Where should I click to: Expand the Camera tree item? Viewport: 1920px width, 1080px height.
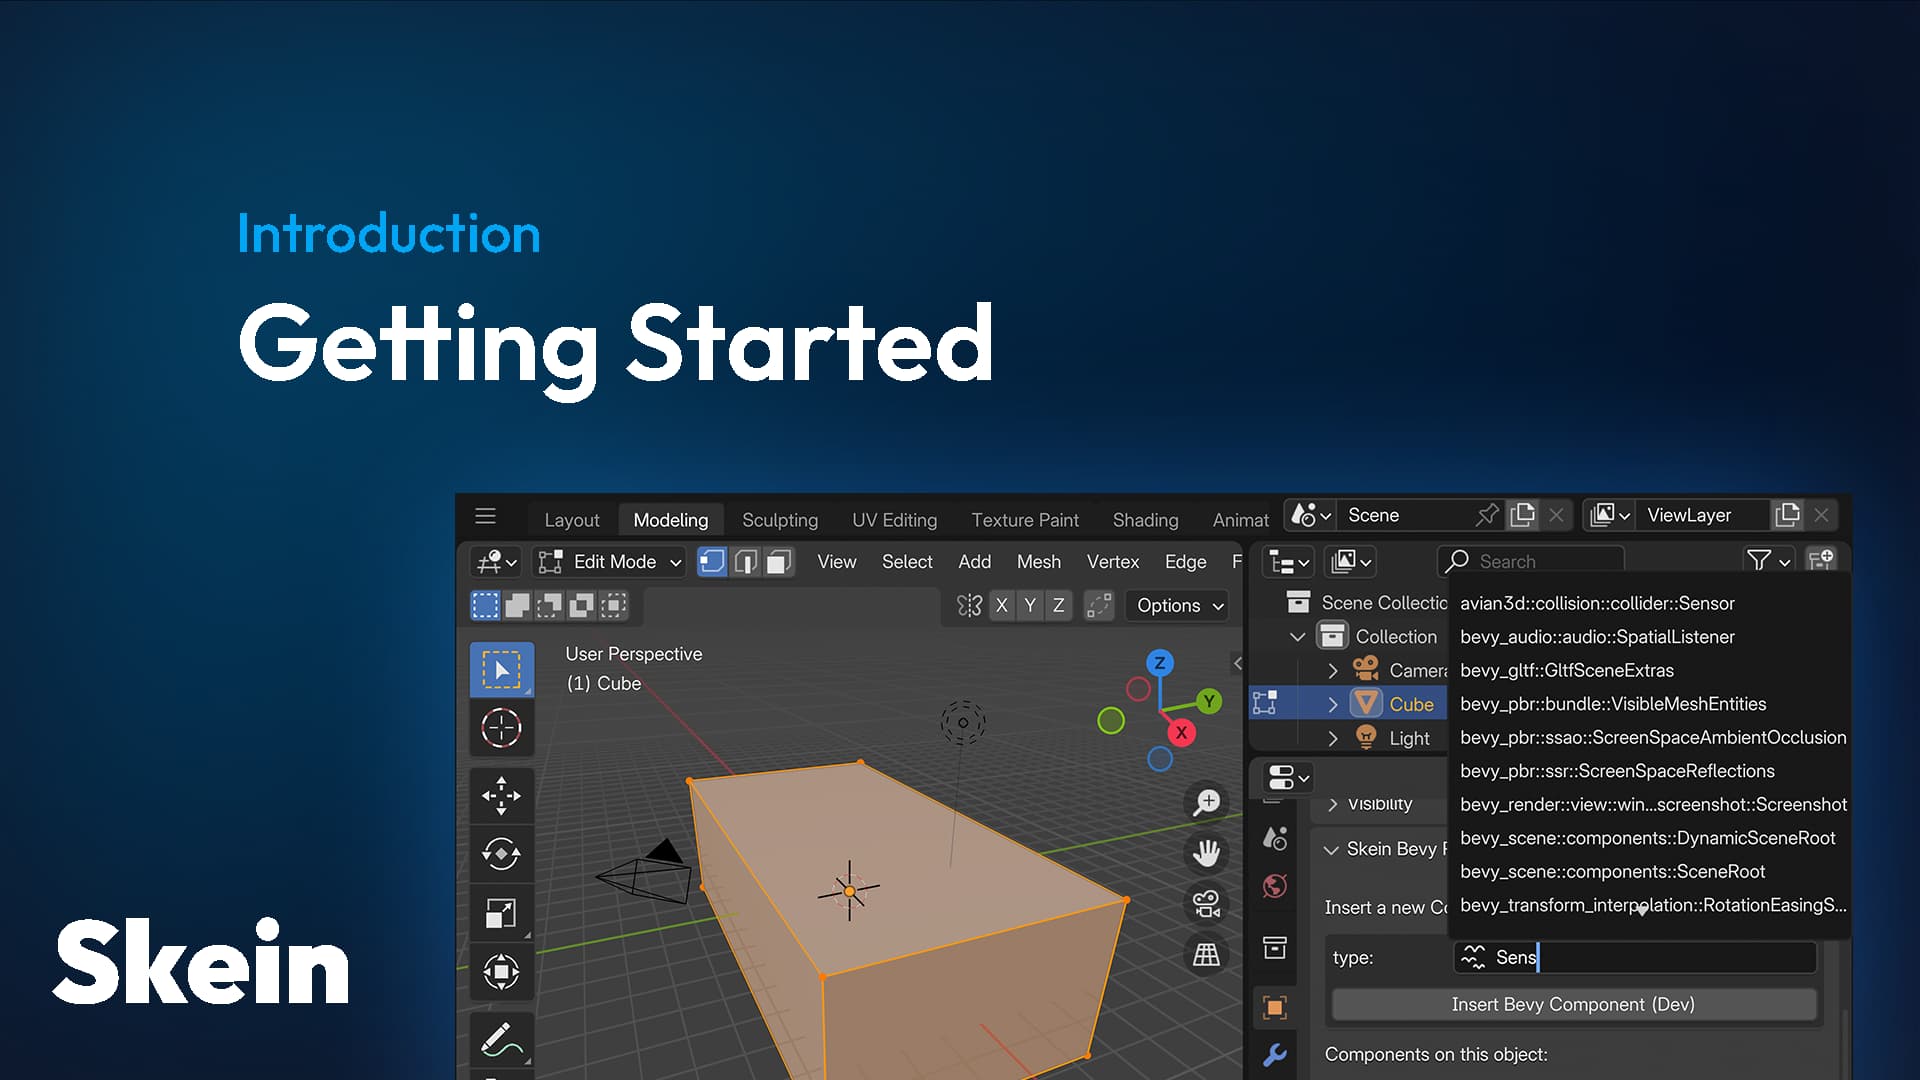(x=1332, y=670)
